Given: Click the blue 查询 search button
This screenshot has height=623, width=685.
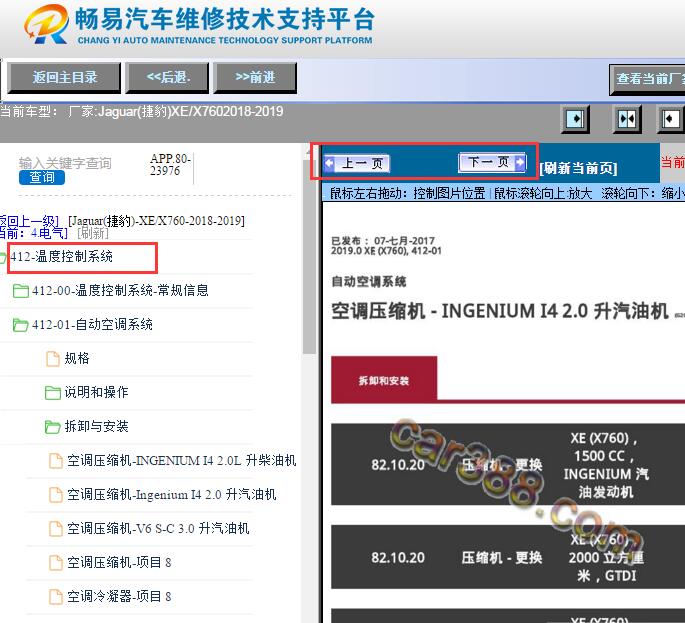Looking at the screenshot, I should click(42, 177).
